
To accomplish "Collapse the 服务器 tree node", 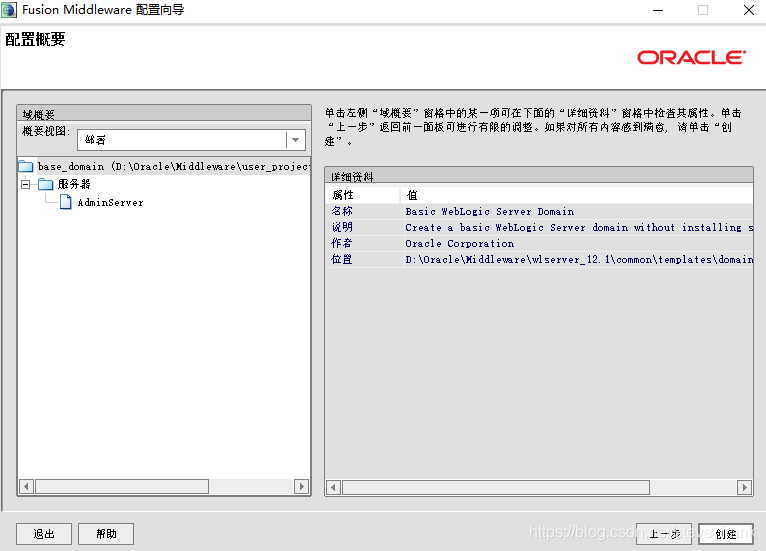I will [25, 184].
